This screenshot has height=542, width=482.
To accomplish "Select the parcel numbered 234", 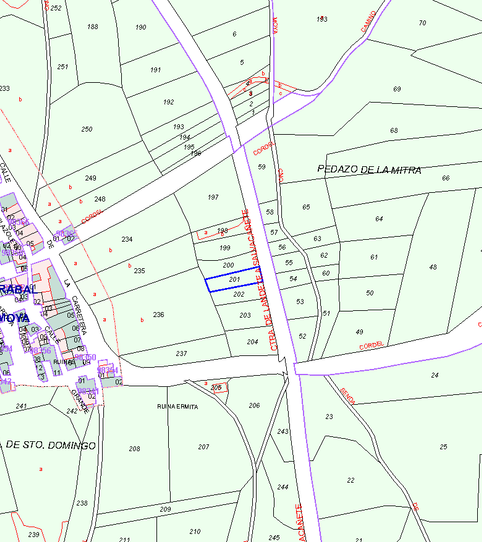I will [x=127, y=239].
